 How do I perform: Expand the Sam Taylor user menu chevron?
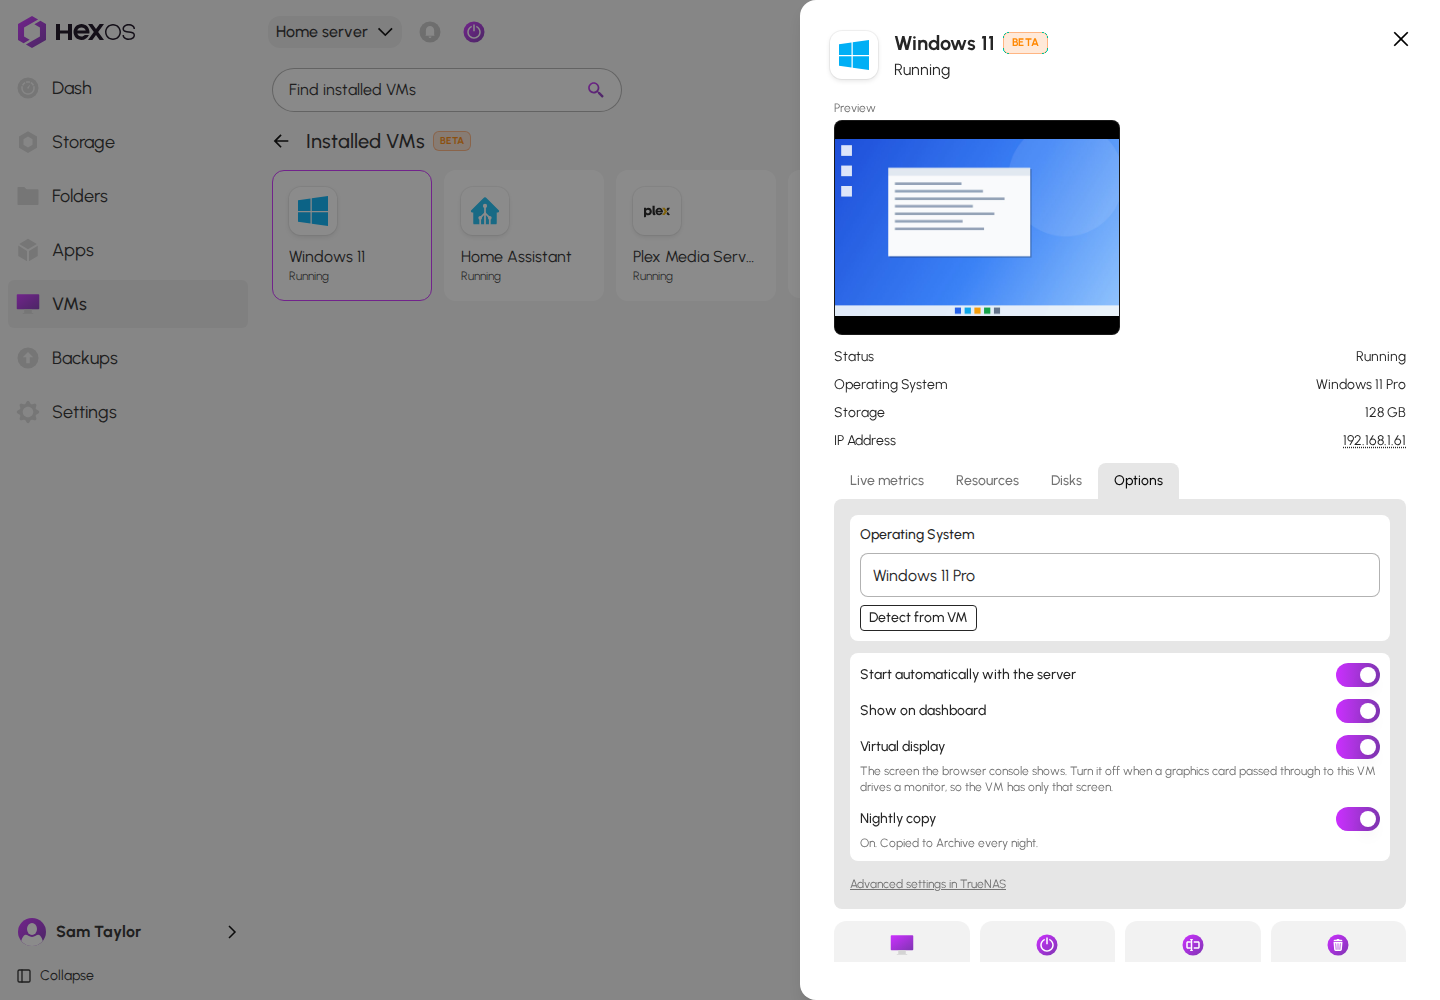coord(232,932)
